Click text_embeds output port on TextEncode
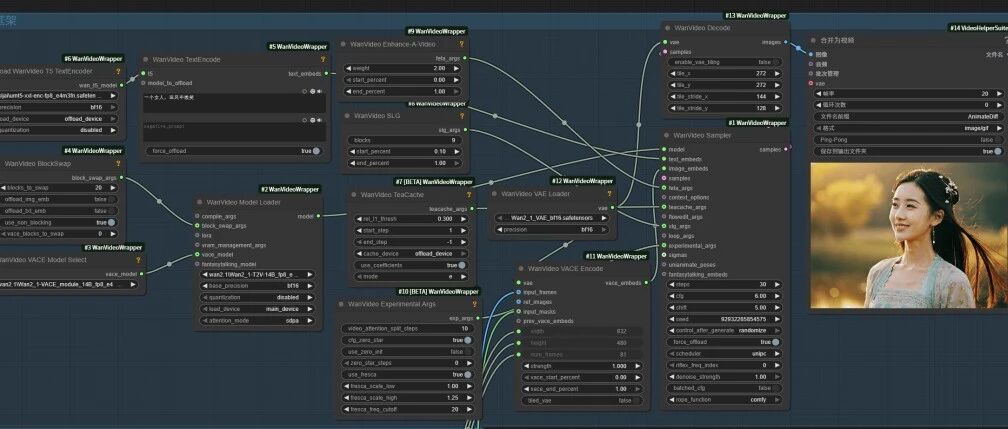 click(327, 73)
